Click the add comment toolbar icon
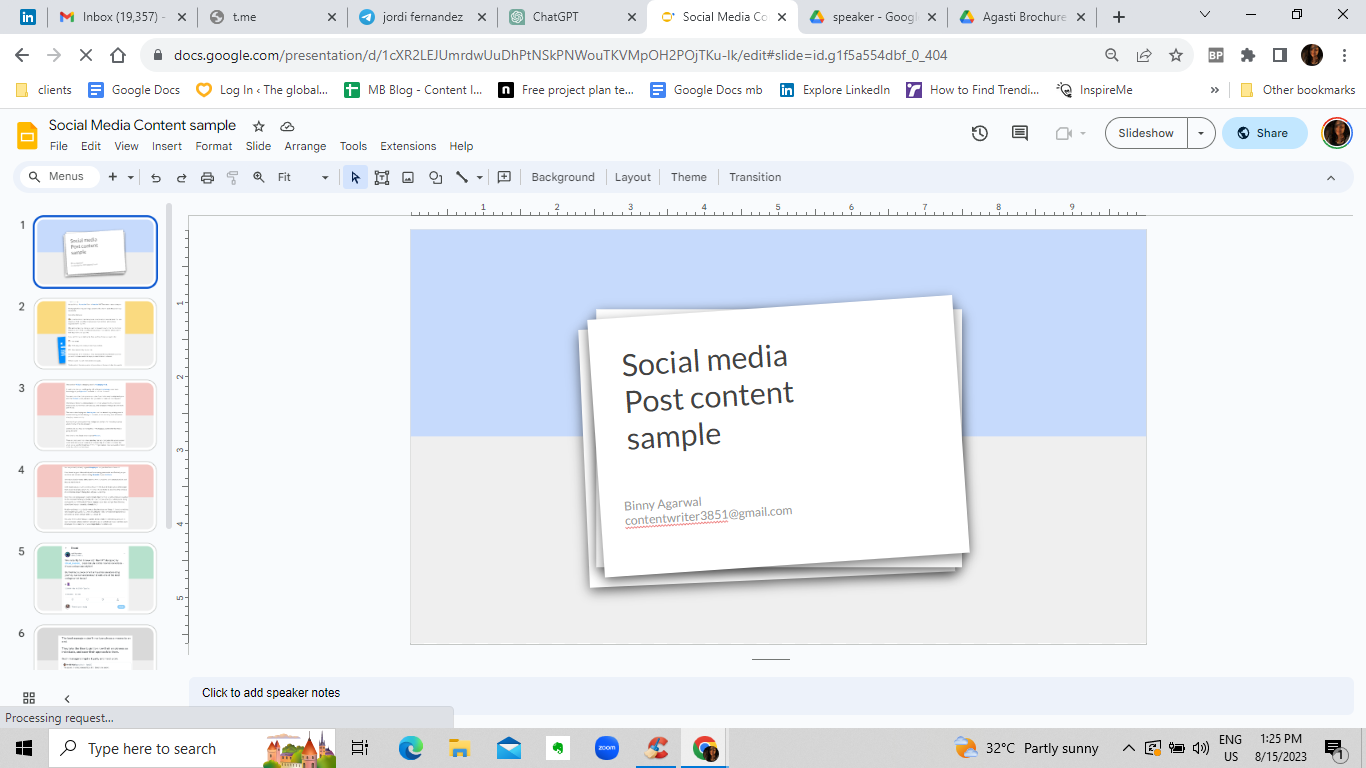Image resolution: width=1366 pixels, height=768 pixels. point(504,177)
